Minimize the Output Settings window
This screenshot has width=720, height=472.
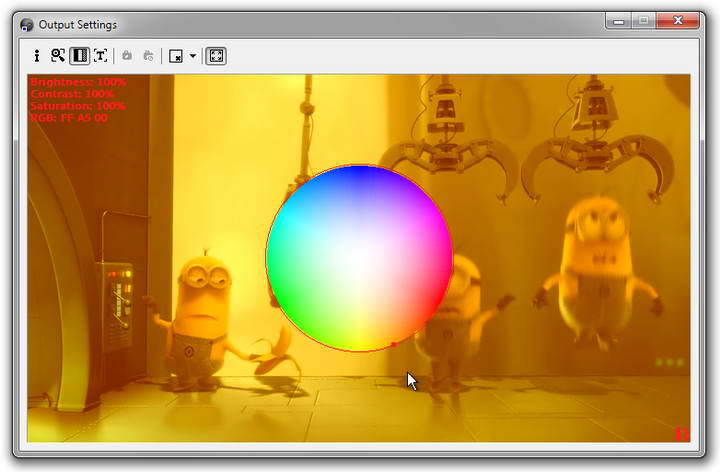point(619,22)
